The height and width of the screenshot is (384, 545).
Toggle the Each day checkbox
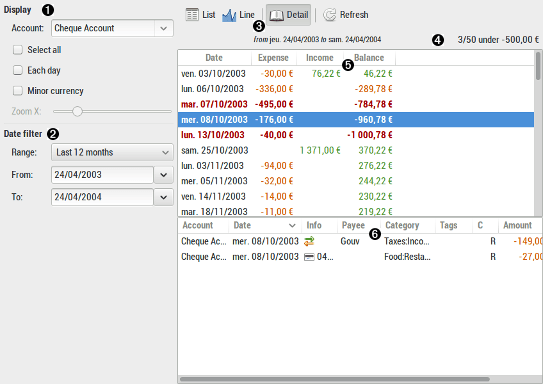pos(18,71)
